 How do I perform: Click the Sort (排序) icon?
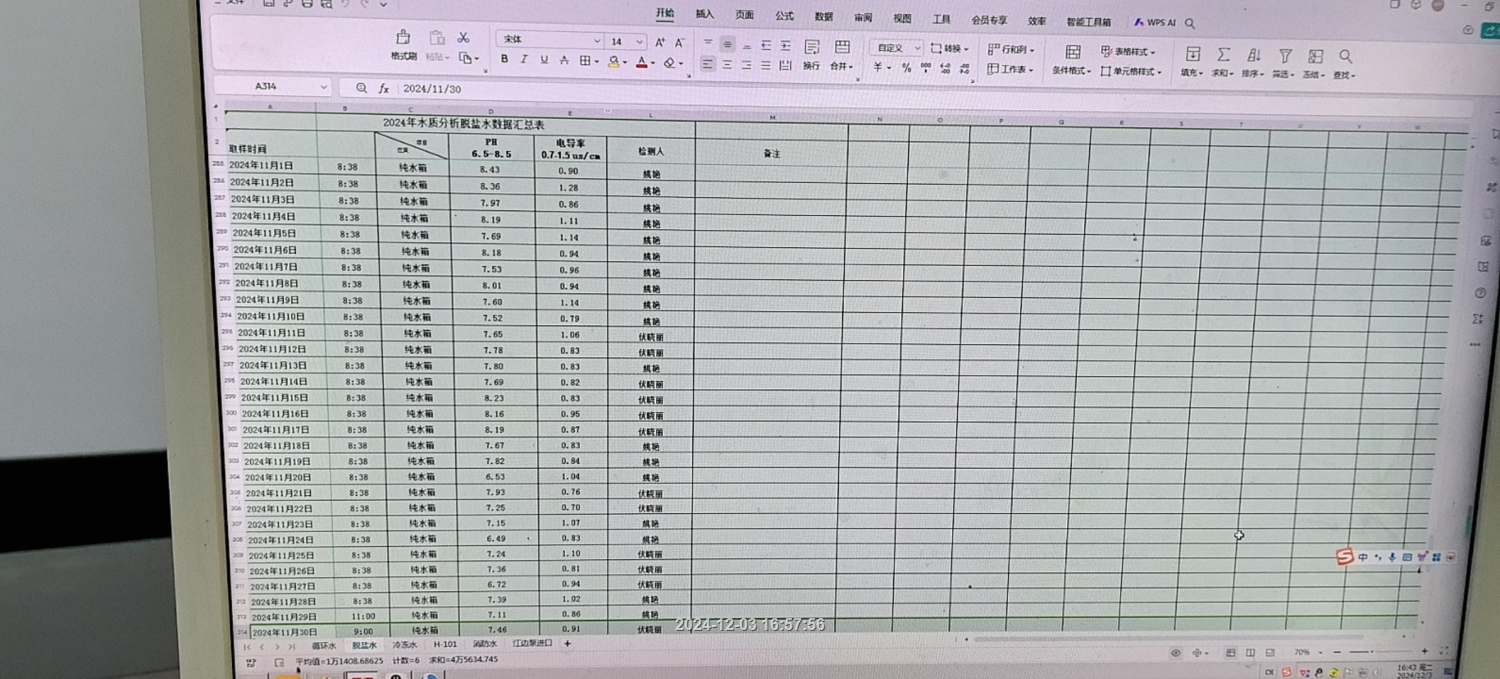tap(1254, 55)
